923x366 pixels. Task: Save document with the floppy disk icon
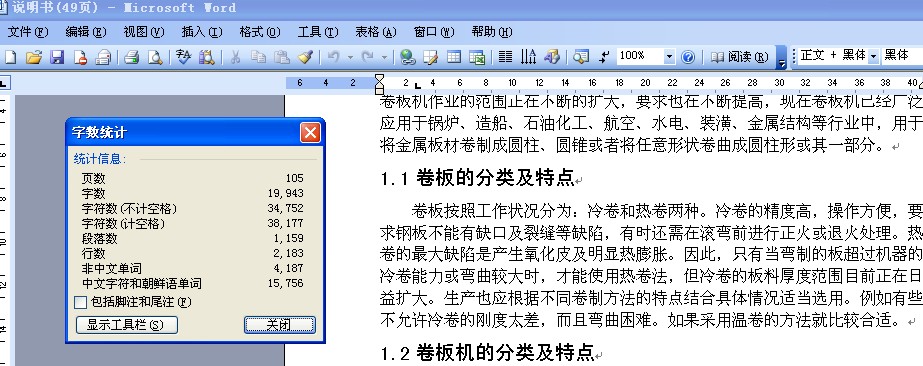[x=57, y=57]
